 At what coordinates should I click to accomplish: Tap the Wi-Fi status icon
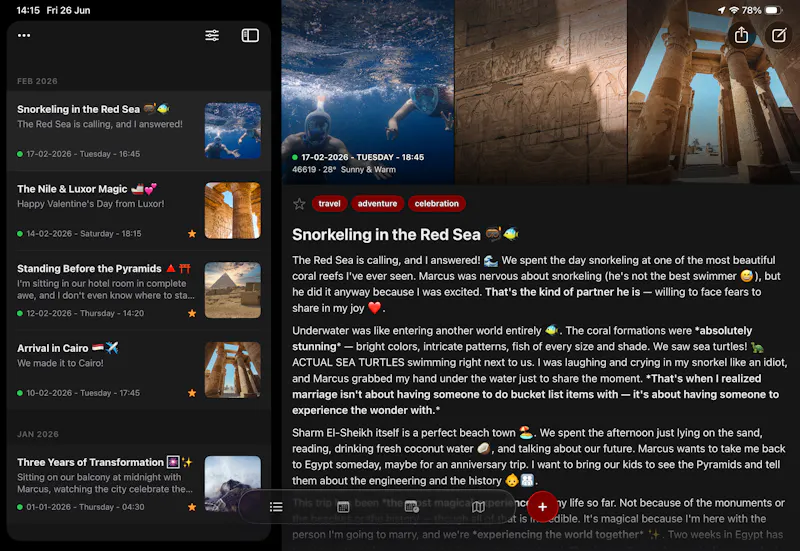[734, 10]
